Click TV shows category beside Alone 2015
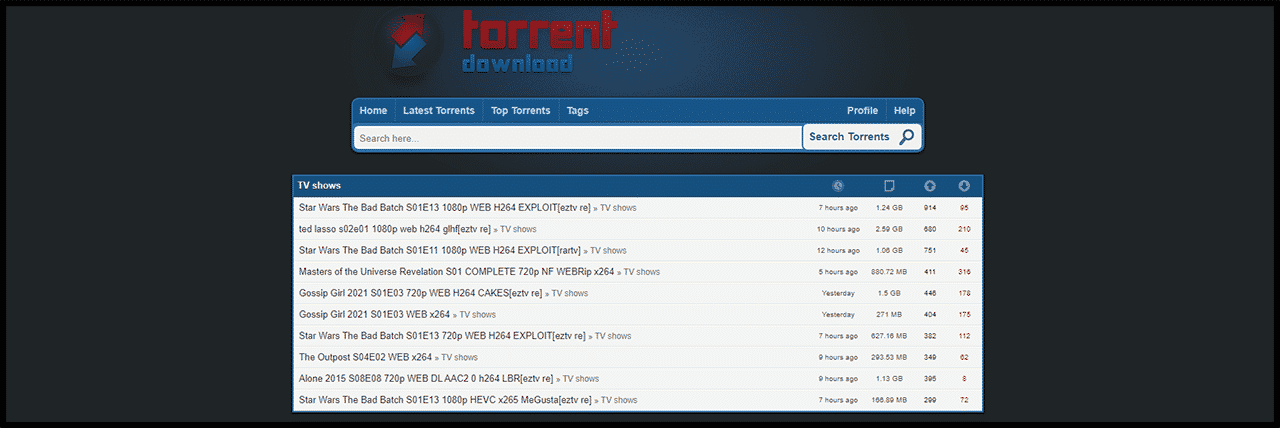The height and width of the screenshot is (428, 1280). point(581,379)
